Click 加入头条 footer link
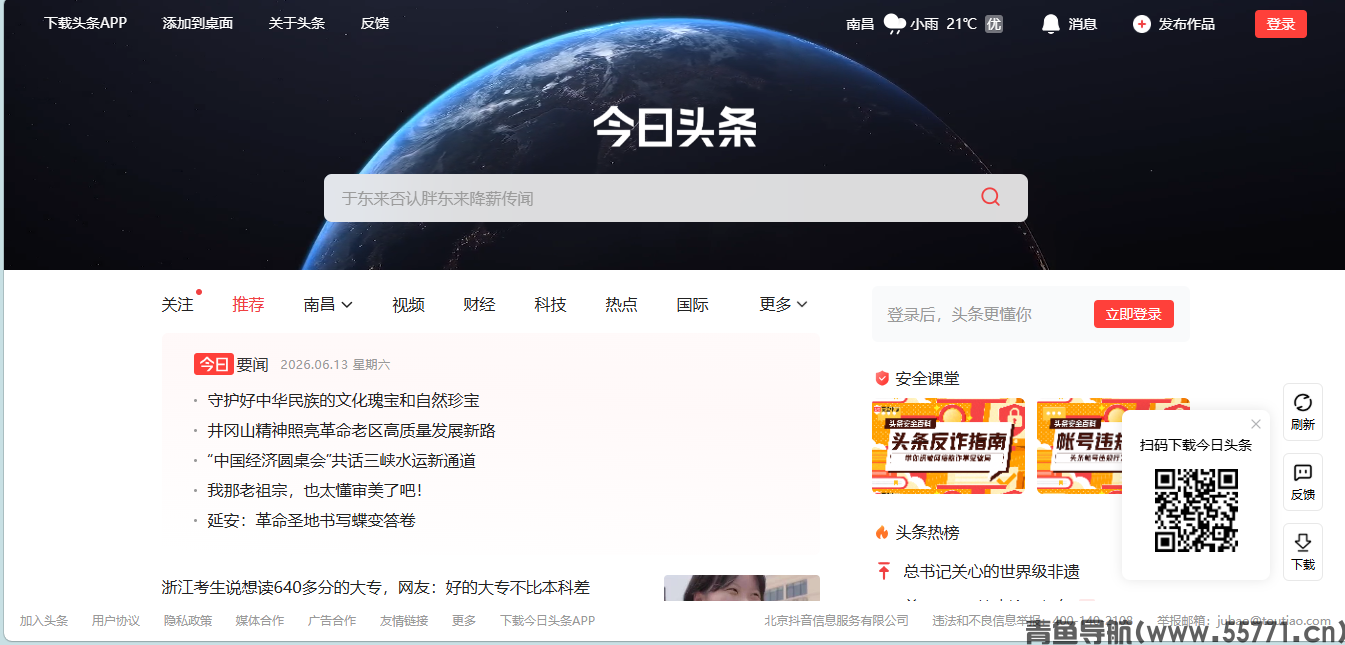The width and height of the screenshot is (1345, 645). point(44,620)
